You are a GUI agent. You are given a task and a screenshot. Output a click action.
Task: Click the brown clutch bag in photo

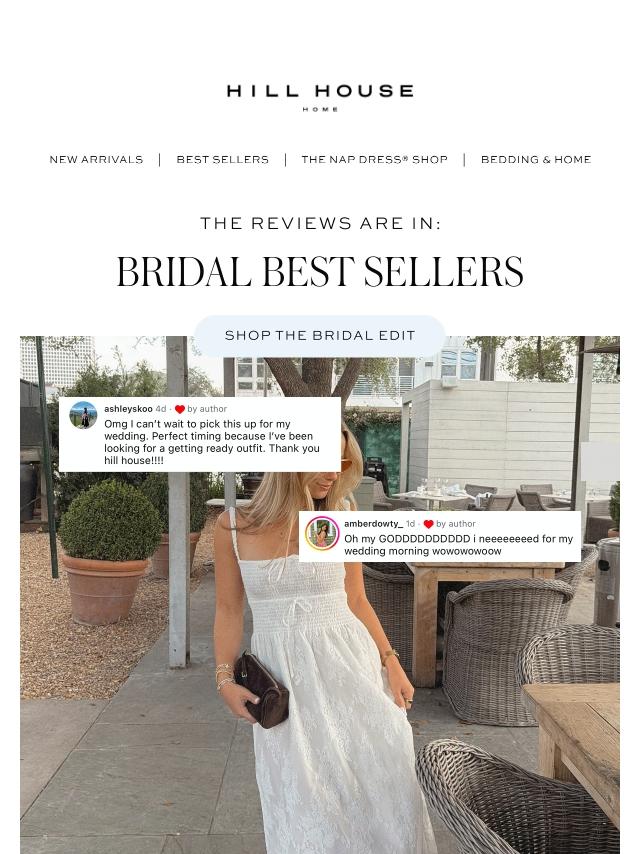click(x=263, y=690)
